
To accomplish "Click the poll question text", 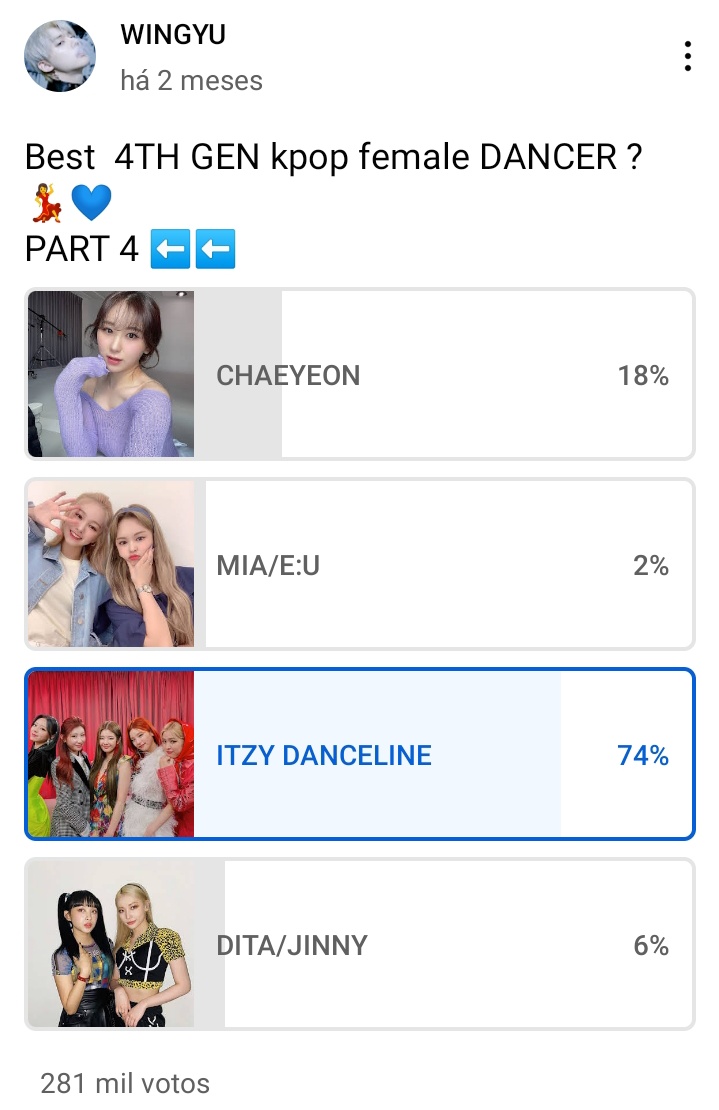I will 333,157.
